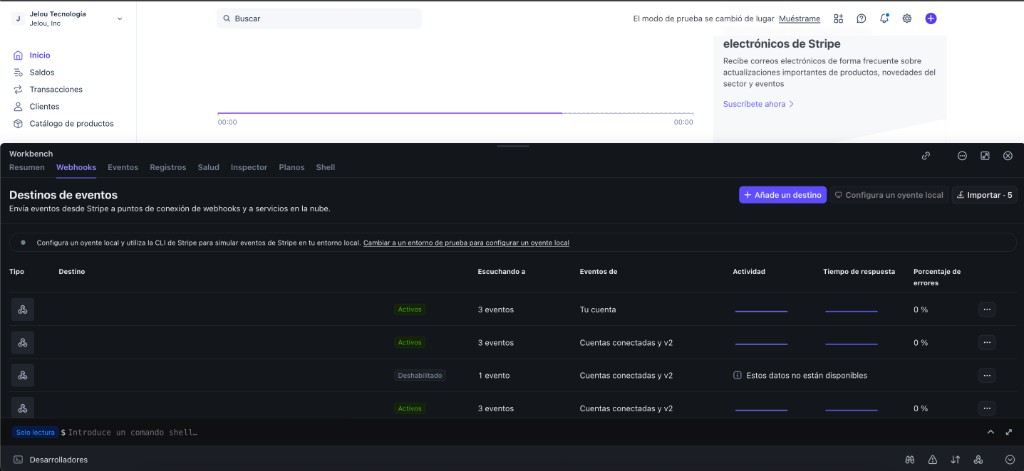The height and width of the screenshot is (471, 1024).
Task: Click the Actividad column header
Action: coord(749,272)
